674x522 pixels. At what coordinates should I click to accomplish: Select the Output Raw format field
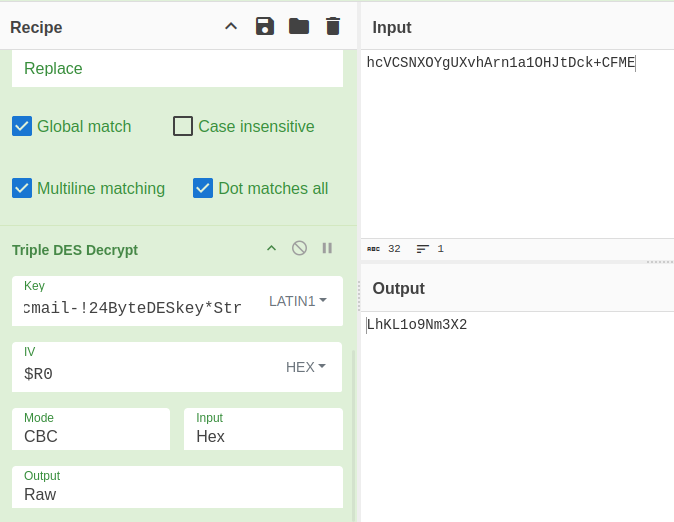[x=177, y=494]
